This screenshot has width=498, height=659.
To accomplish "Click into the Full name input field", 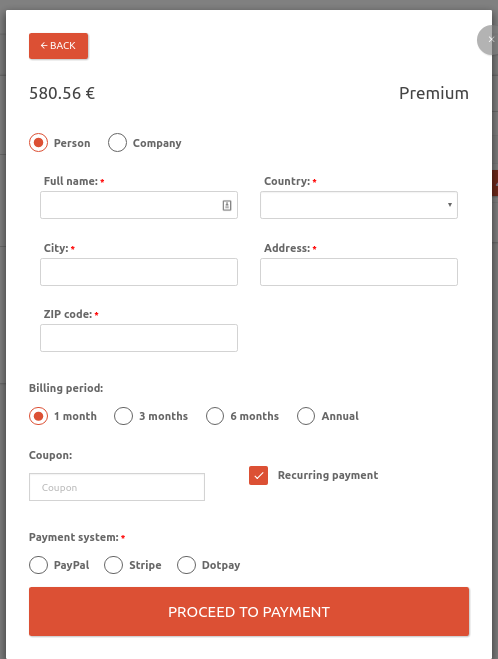I will pyautogui.click(x=139, y=205).
